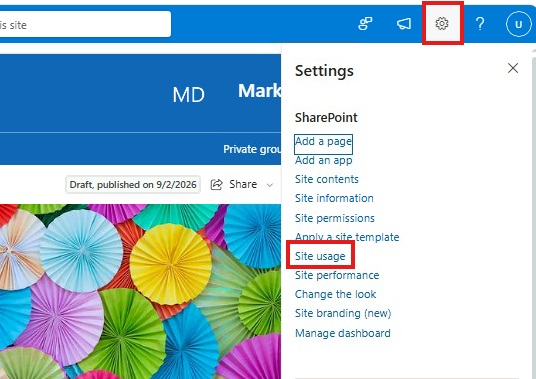Open the Add an app link
The width and height of the screenshot is (536, 379).
coord(323,160)
